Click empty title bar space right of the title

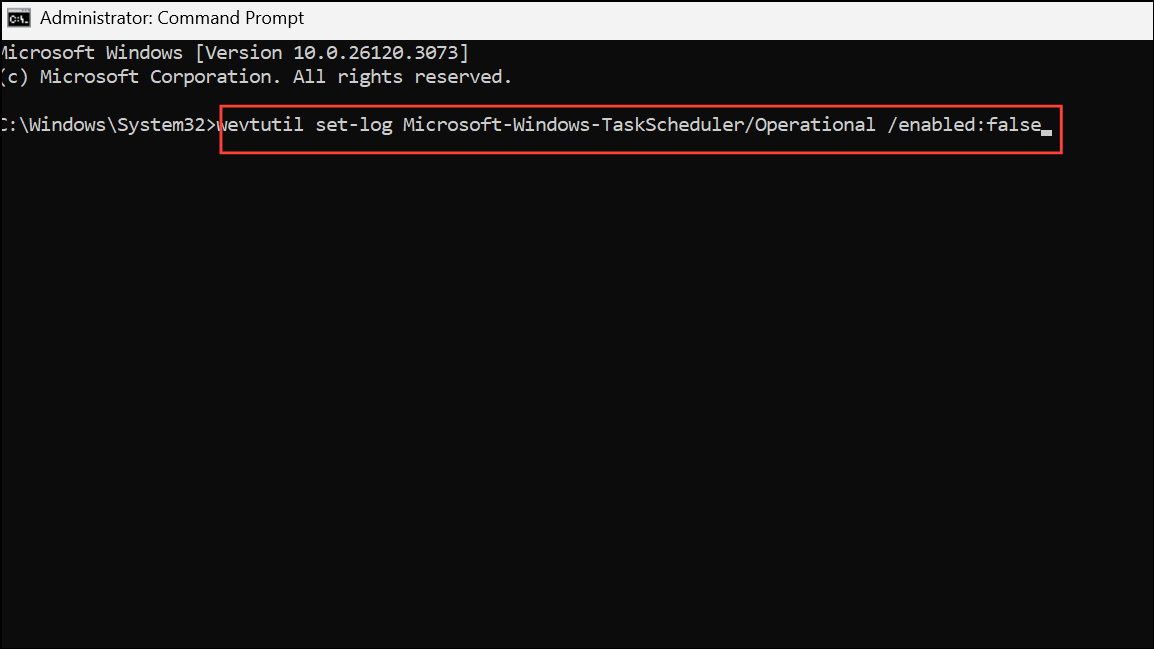click(x=729, y=19)
